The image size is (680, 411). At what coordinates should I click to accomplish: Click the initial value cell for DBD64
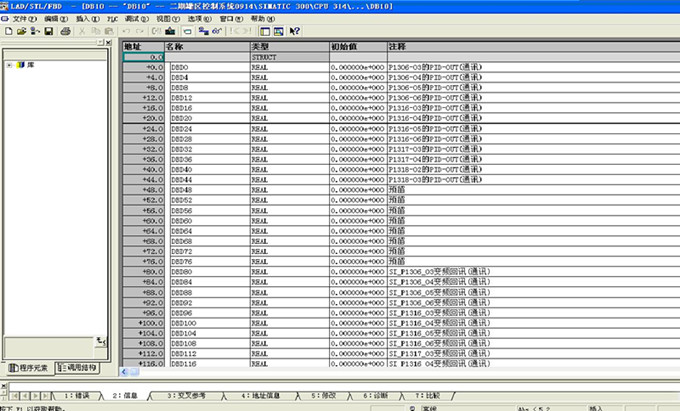358,231
